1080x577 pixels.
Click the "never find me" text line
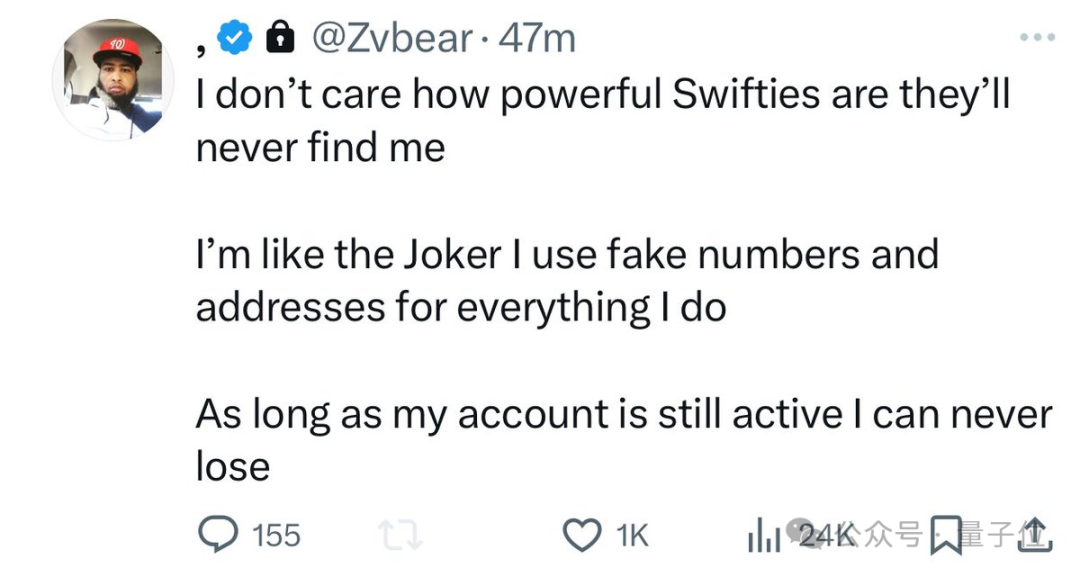coord(320,148)
